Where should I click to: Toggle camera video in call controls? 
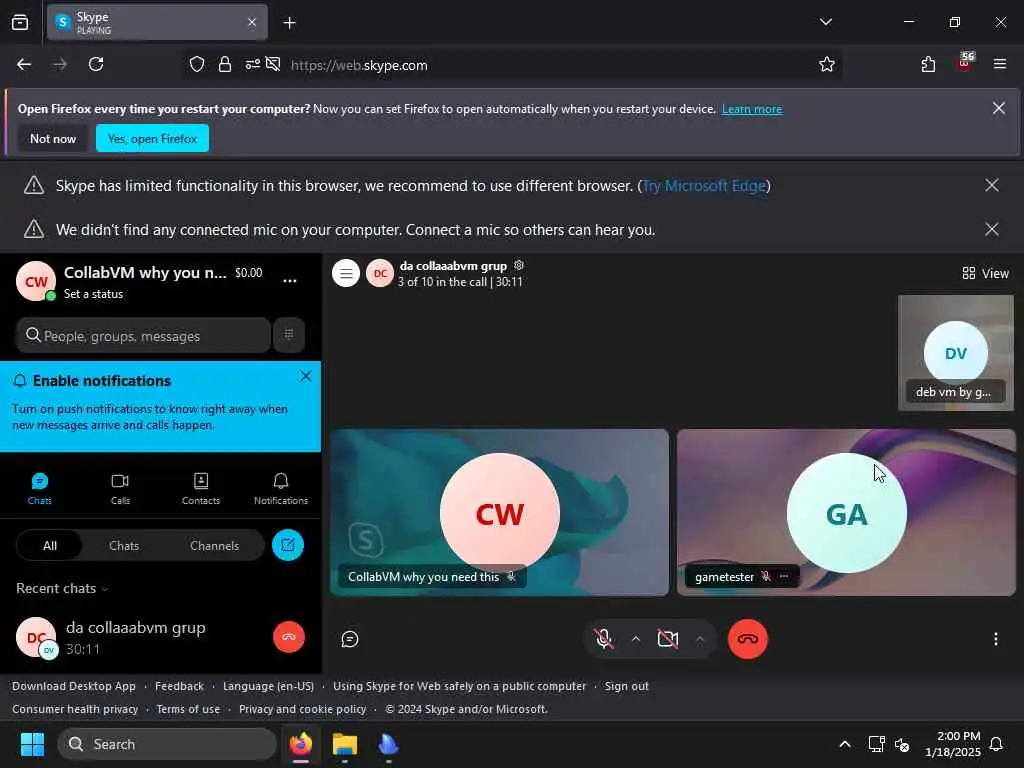click(667, 638)
